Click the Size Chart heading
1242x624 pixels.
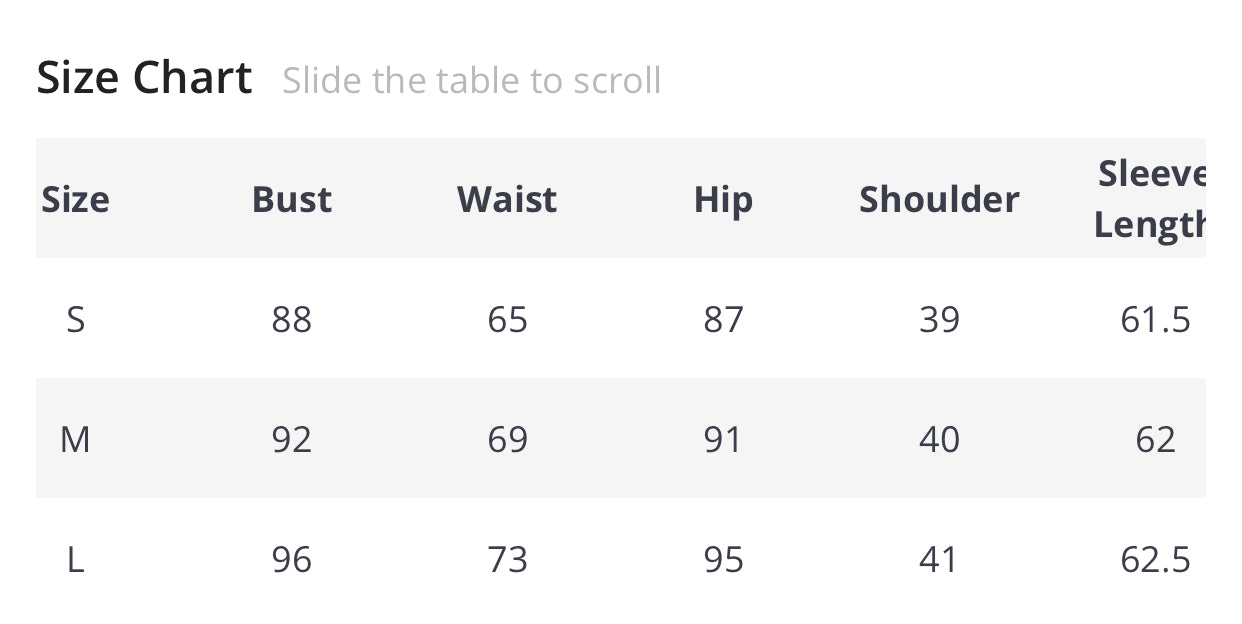pos(144,78)
